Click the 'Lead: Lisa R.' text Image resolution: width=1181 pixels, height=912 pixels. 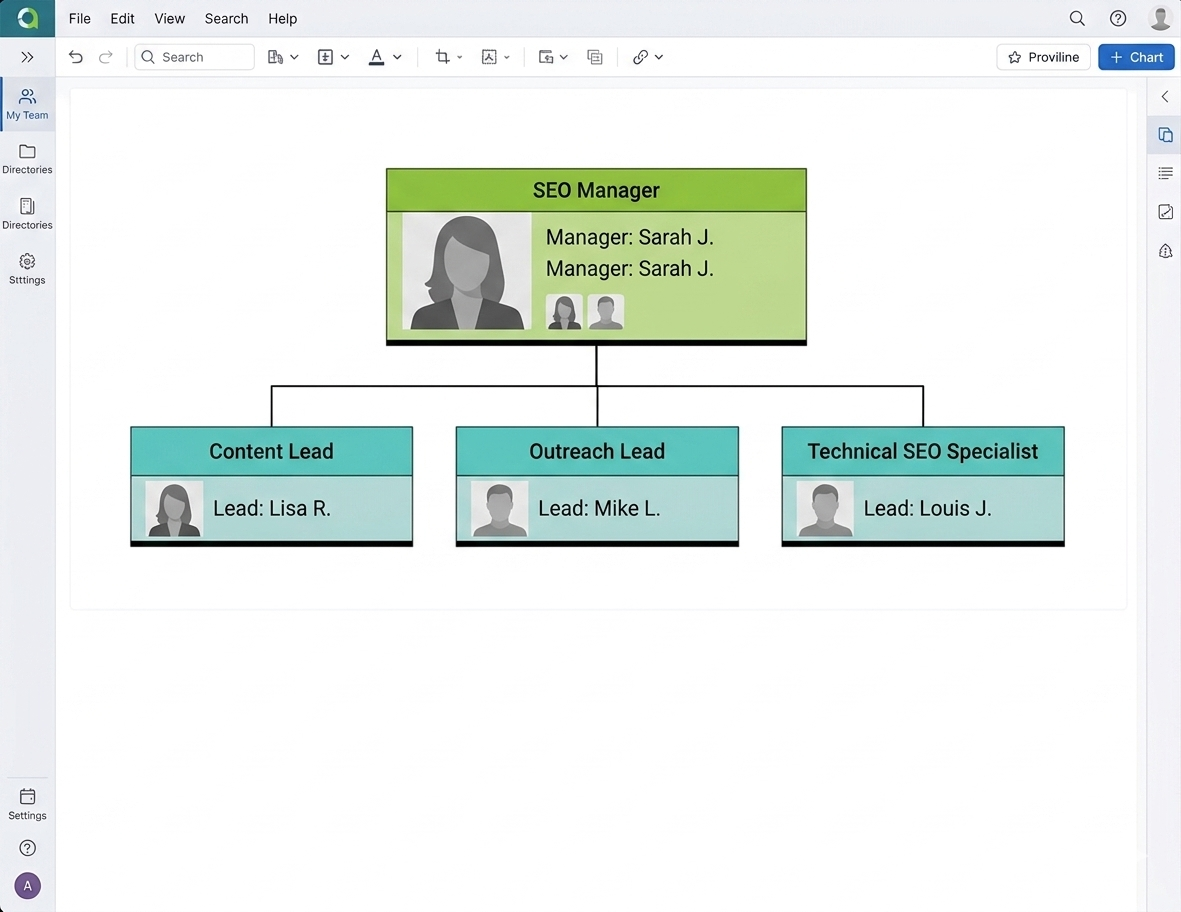(272, 508)
